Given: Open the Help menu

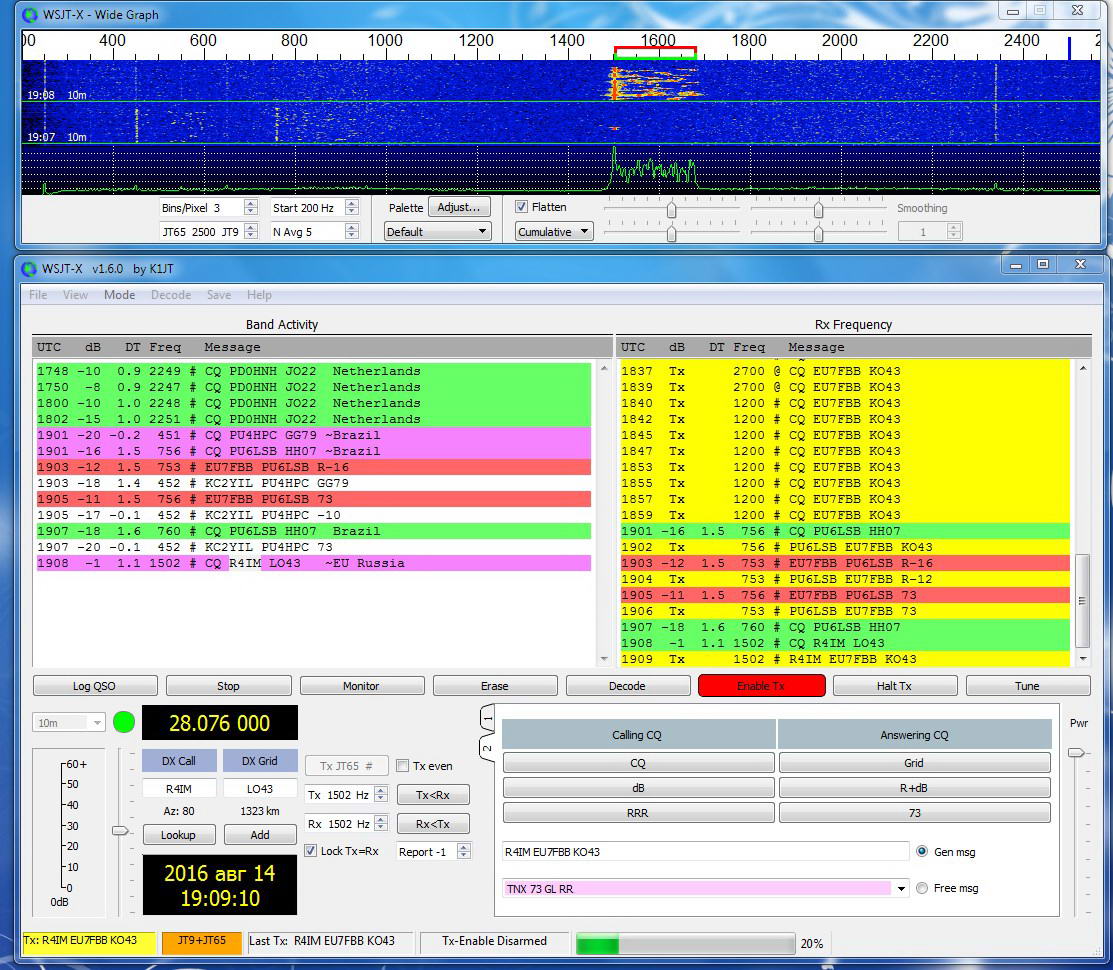Looking at the screenshot, I should pyautogui.click(x=259, y=294).
